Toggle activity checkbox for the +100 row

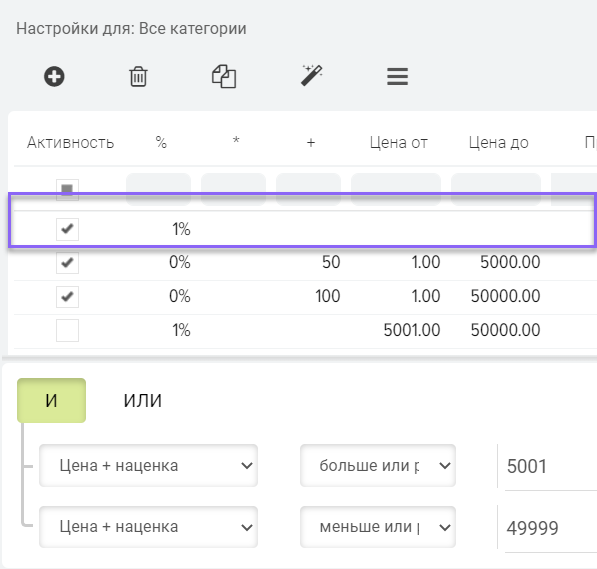coord(67,297)
